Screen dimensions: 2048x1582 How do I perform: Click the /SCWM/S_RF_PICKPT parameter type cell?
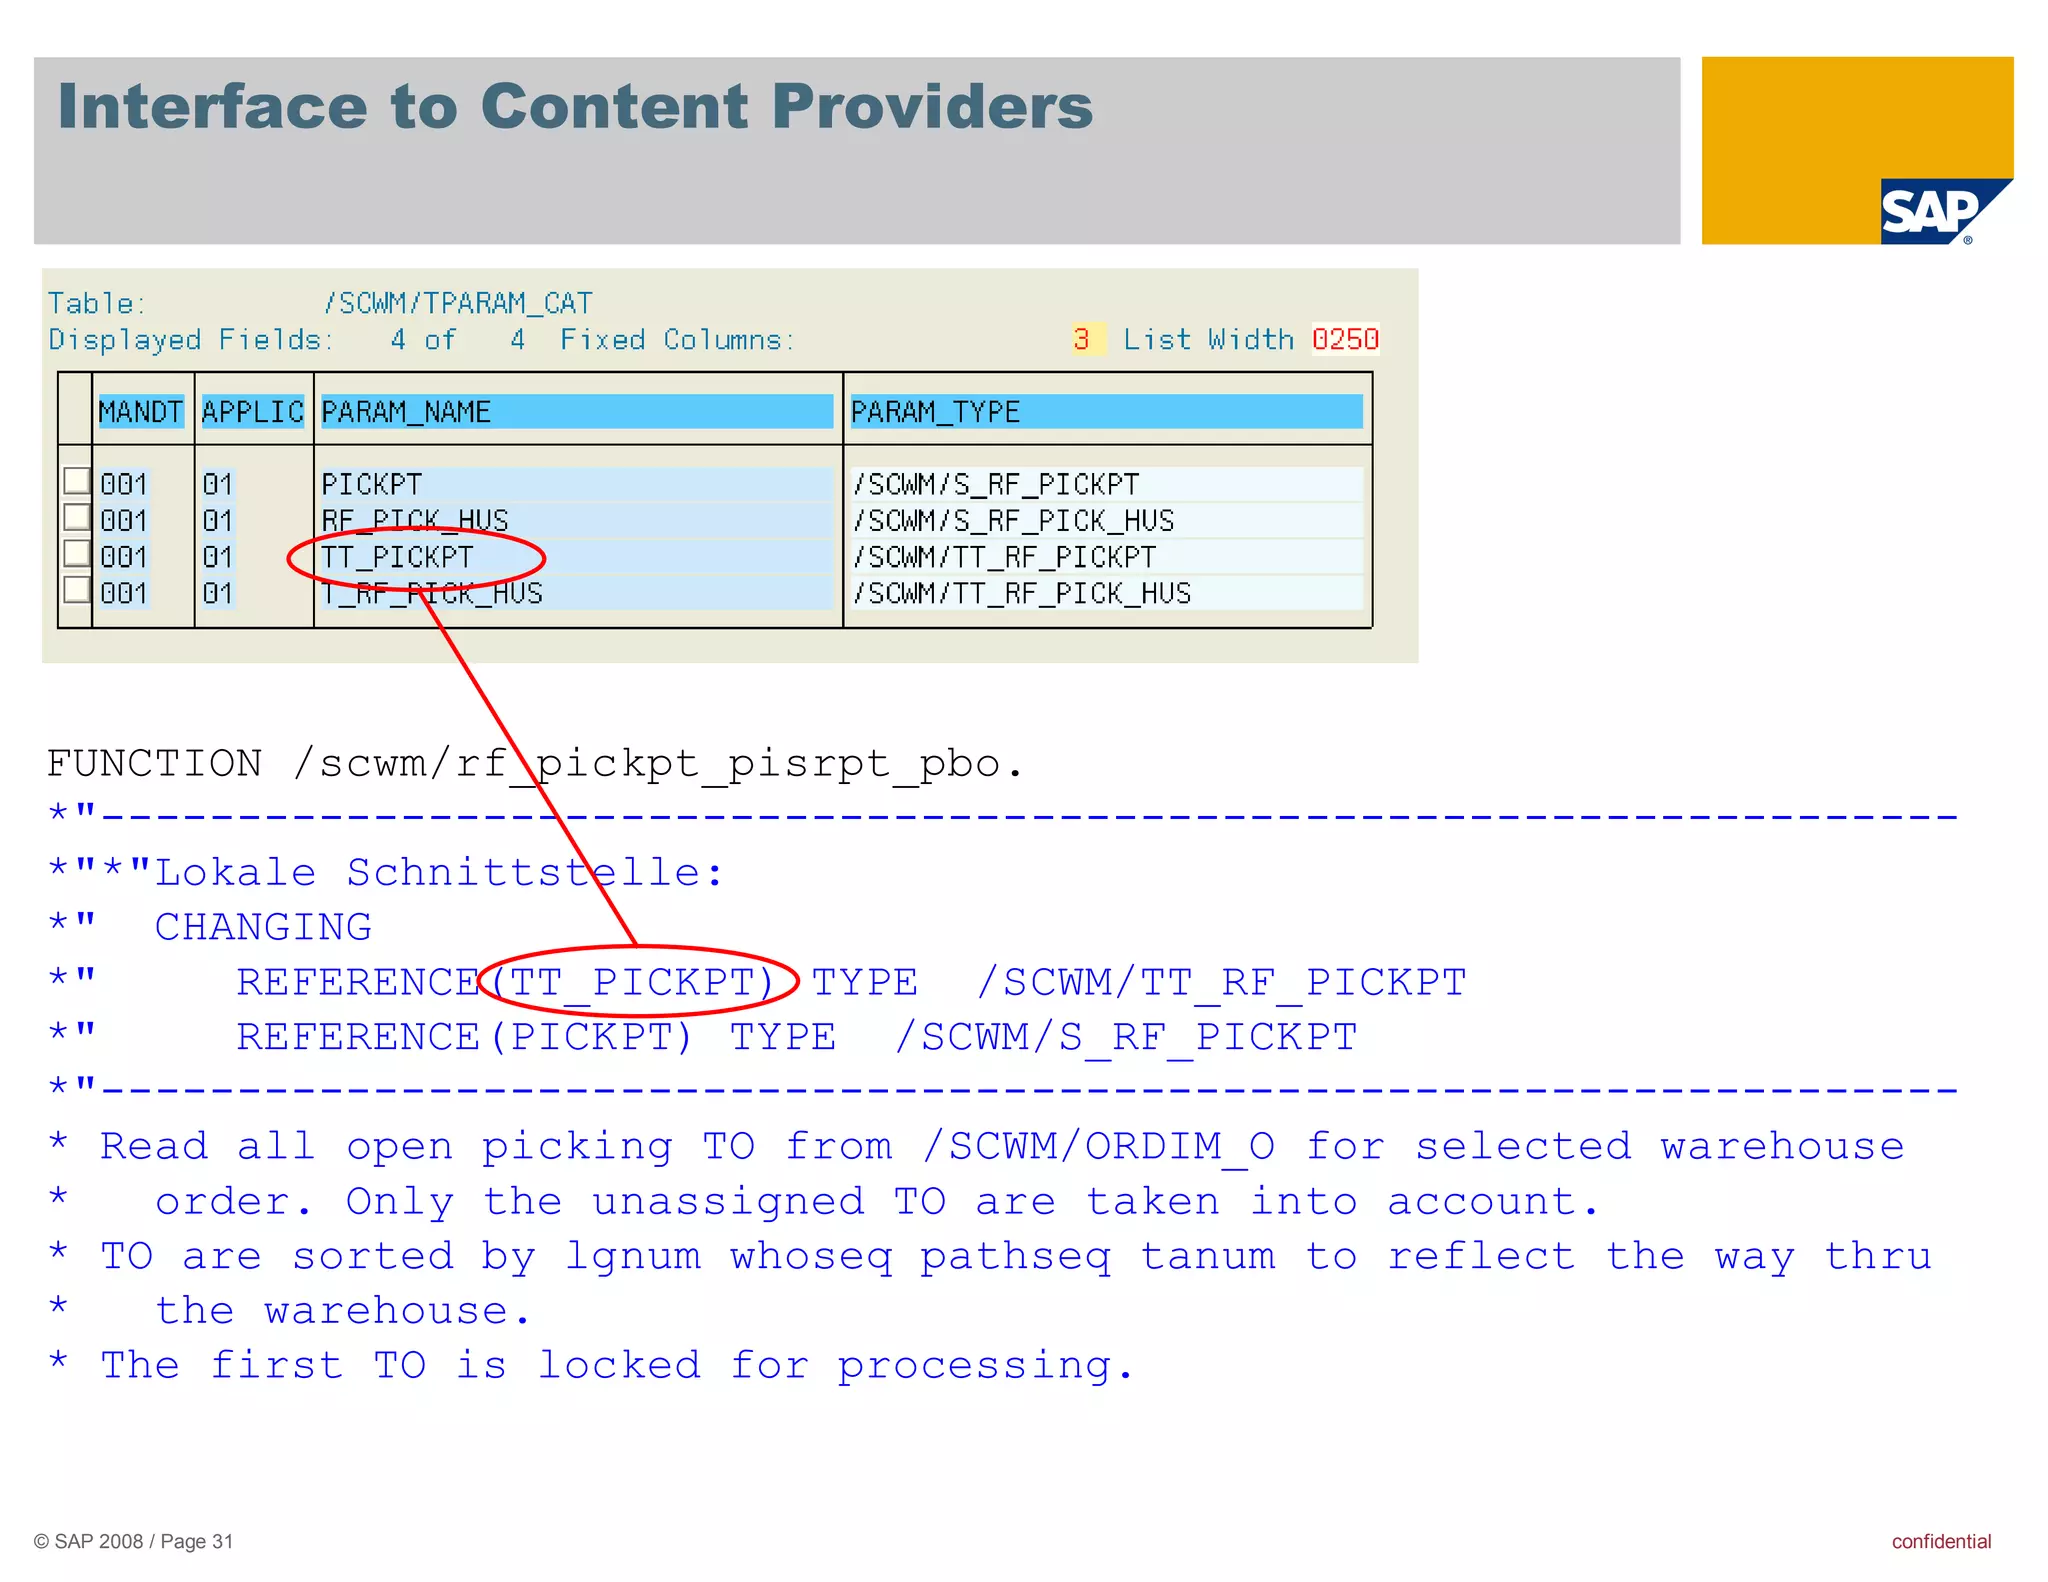point(996,485)
